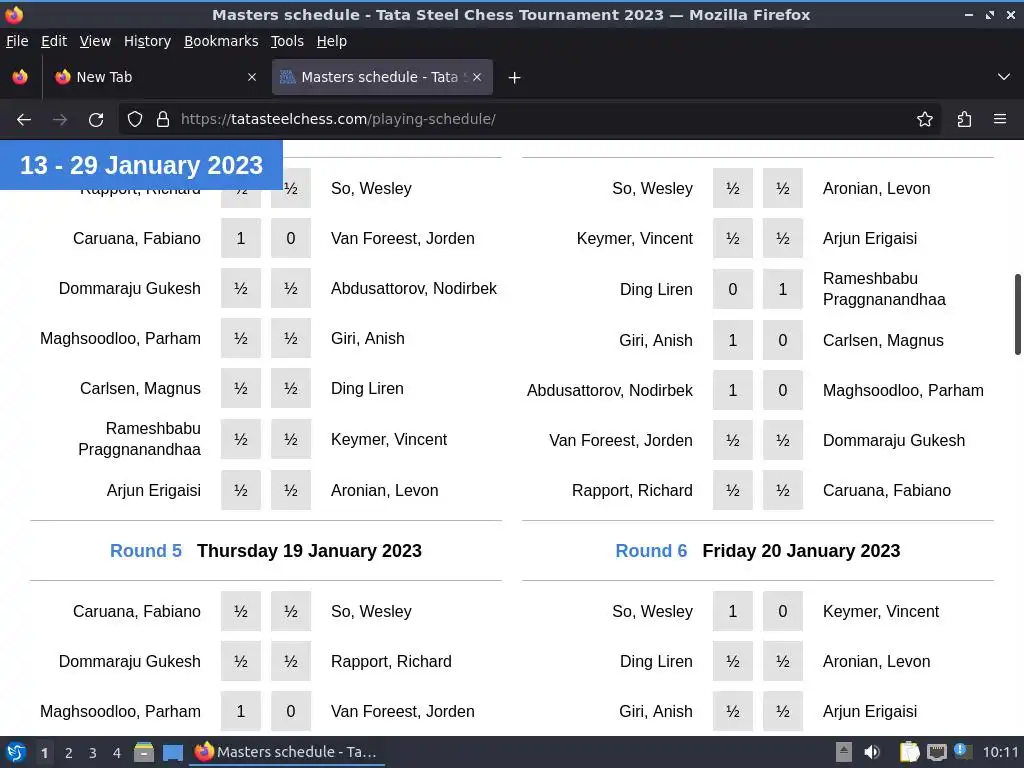Click the forward navigation arrow
This screenshot has height=768, width=1024.
[60, 120]
